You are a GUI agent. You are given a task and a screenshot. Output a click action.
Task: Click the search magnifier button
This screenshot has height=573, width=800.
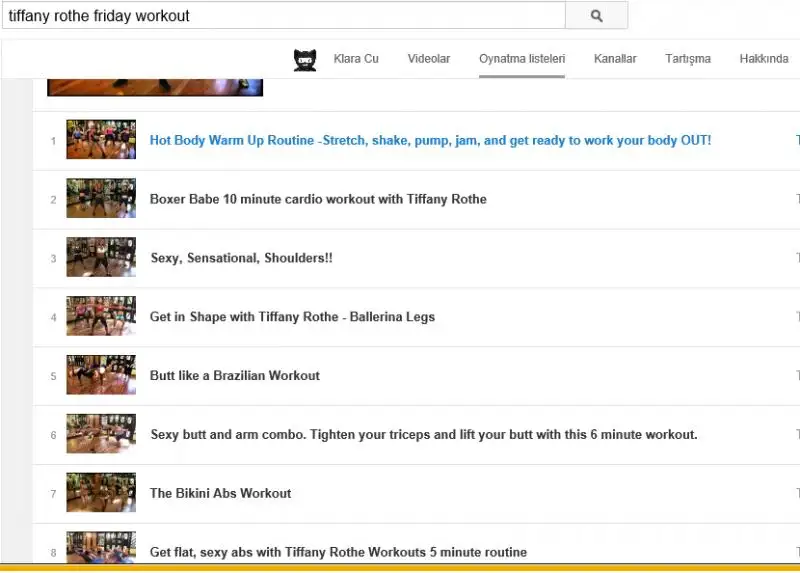click(x=596, y=16)
